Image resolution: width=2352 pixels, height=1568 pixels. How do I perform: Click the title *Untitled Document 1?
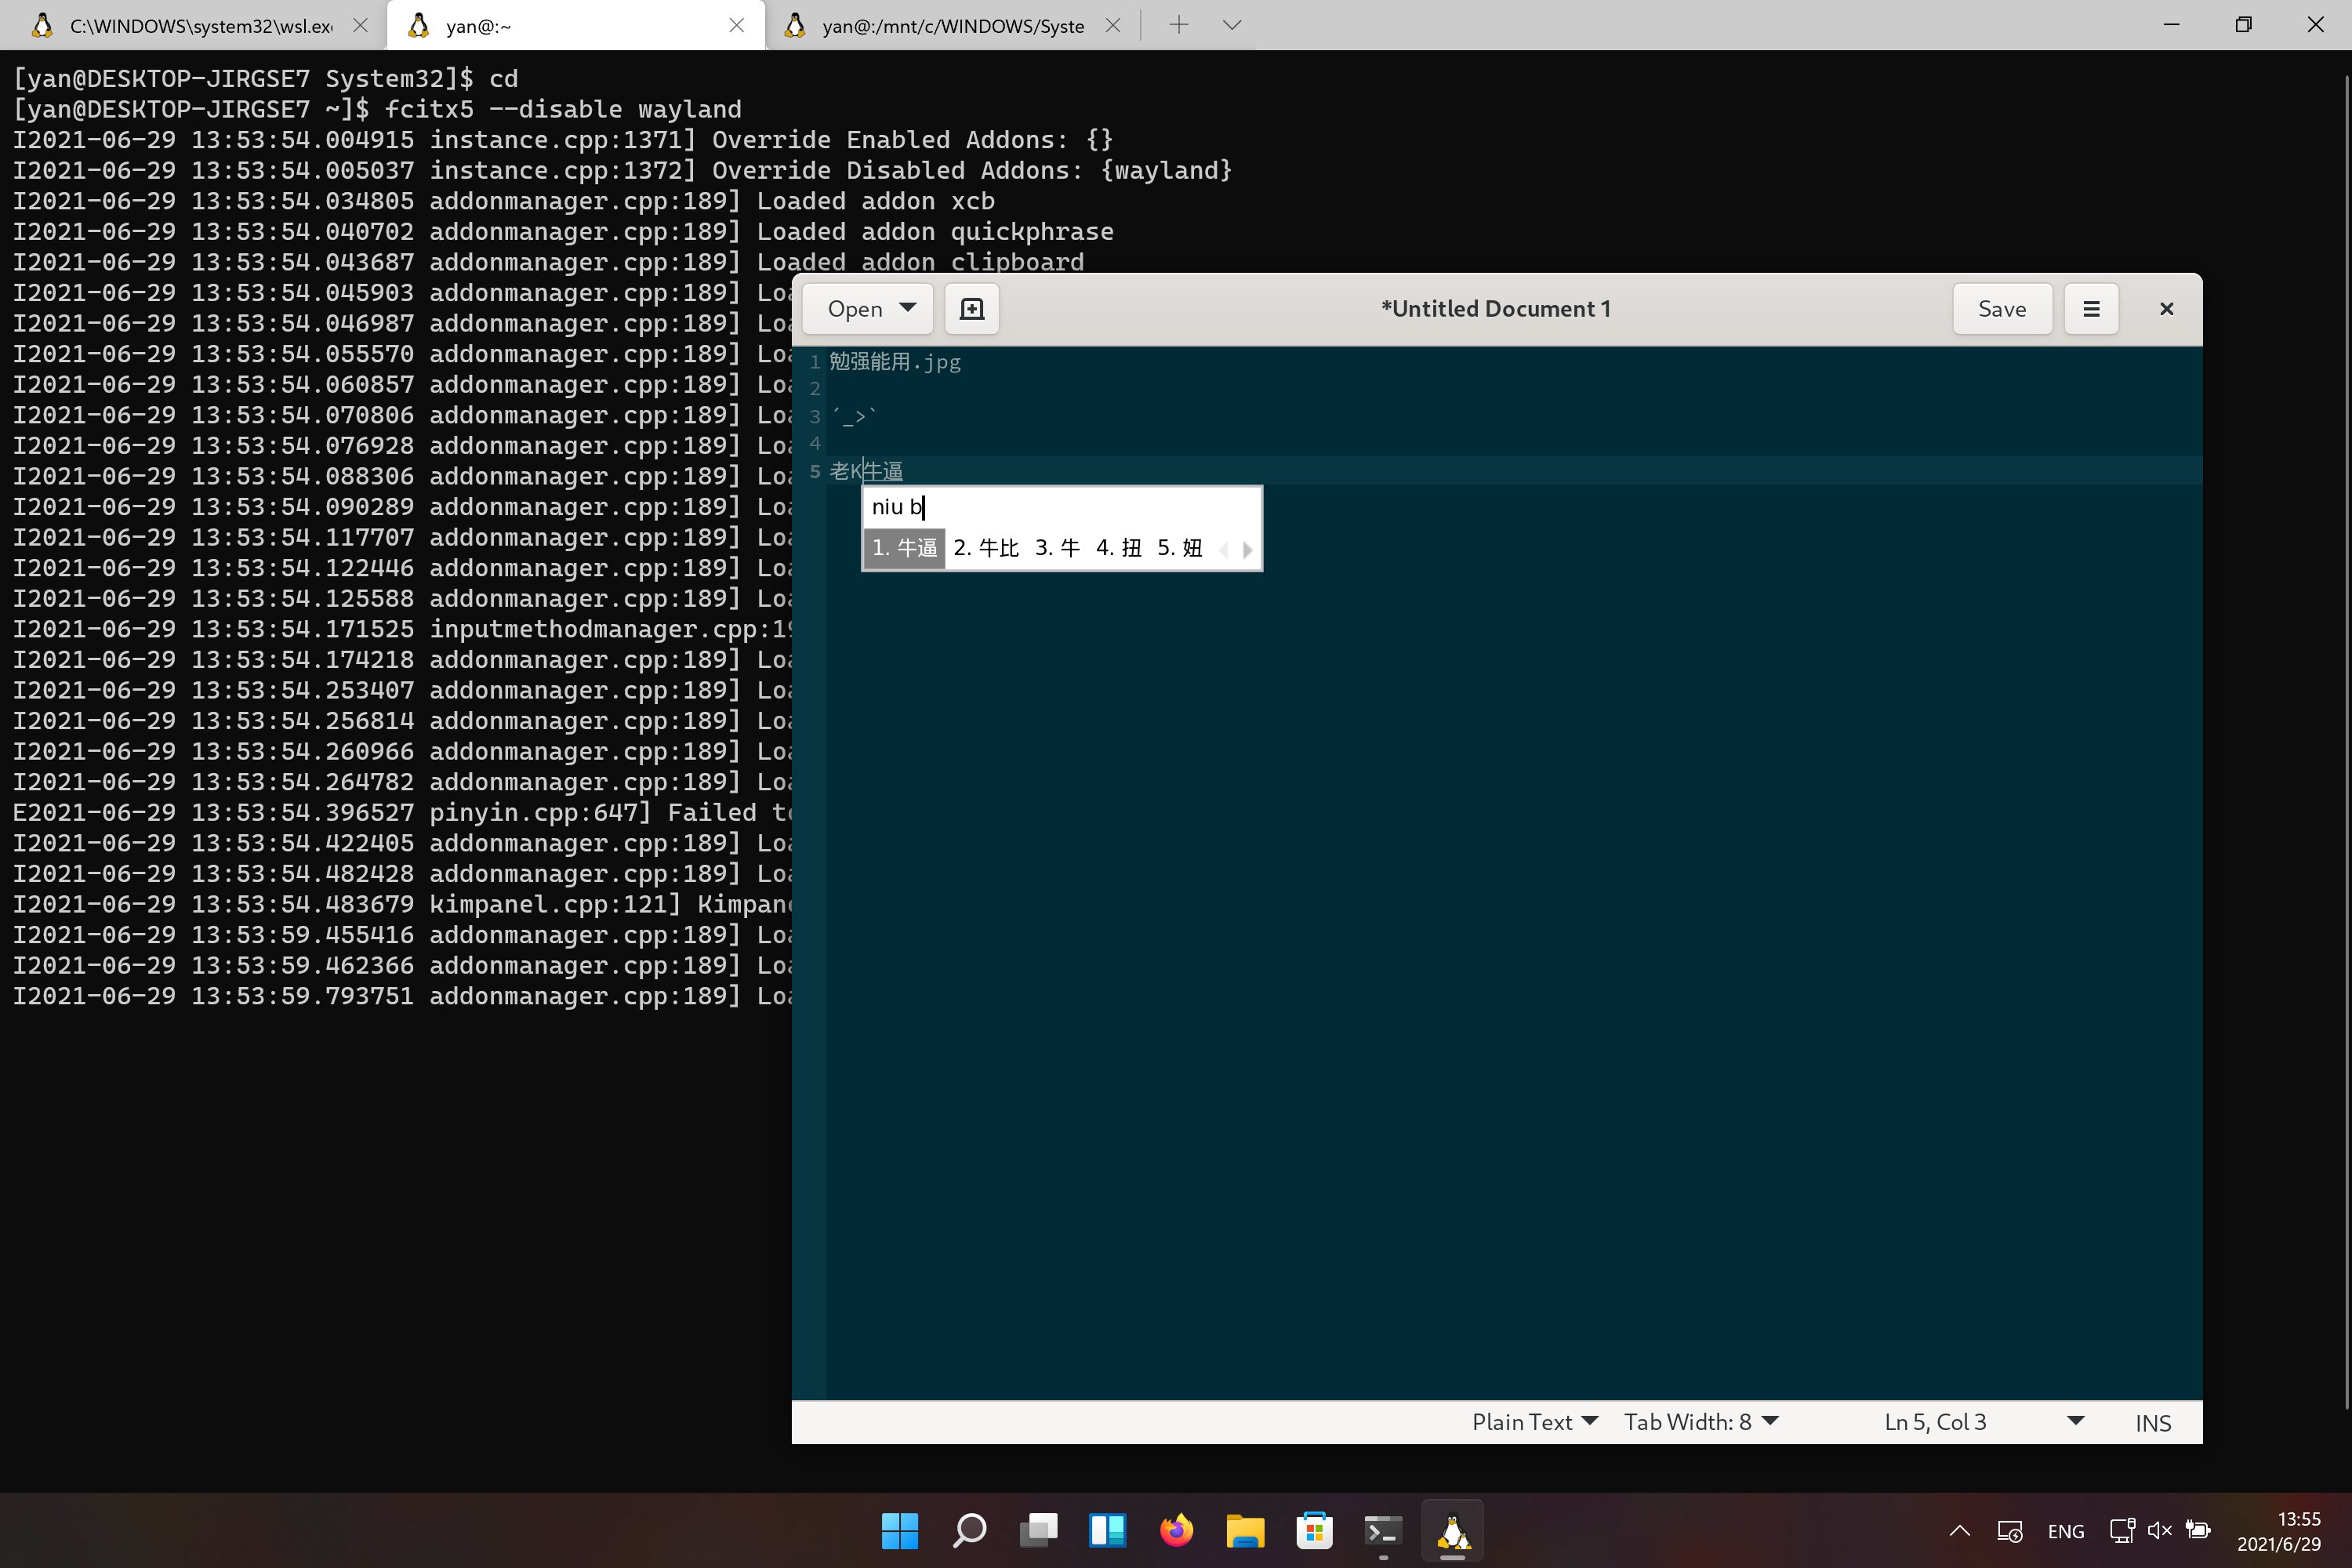tap(1495, 309)
